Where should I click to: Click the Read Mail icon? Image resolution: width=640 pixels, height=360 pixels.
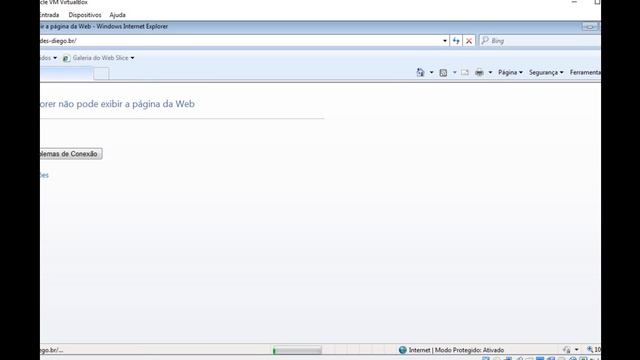coord(465,72)
